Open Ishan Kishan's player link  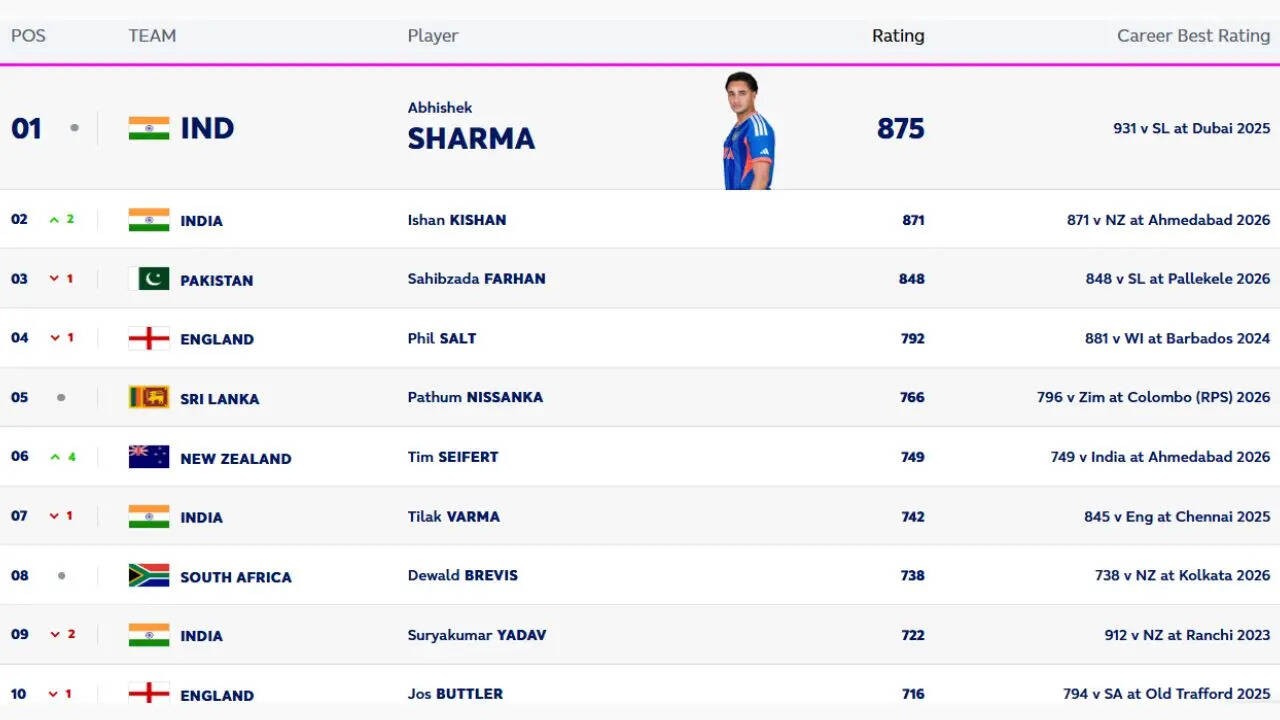pyautogui.click(x=457, y=220)
